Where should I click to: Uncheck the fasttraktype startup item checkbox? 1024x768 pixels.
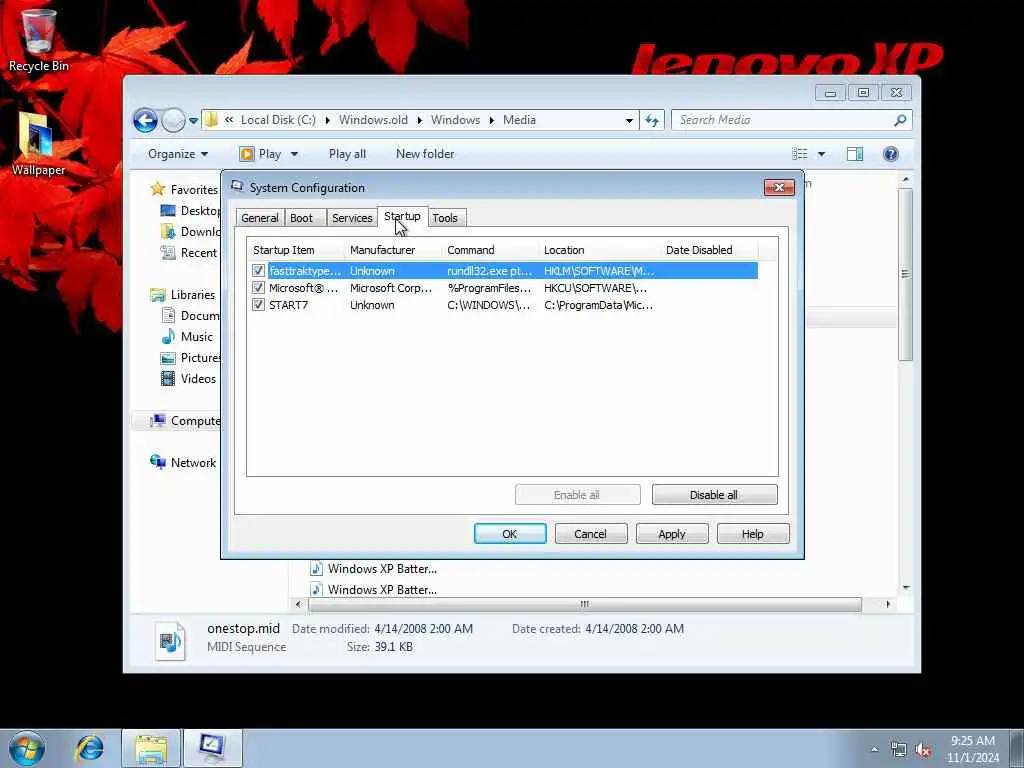259,270
